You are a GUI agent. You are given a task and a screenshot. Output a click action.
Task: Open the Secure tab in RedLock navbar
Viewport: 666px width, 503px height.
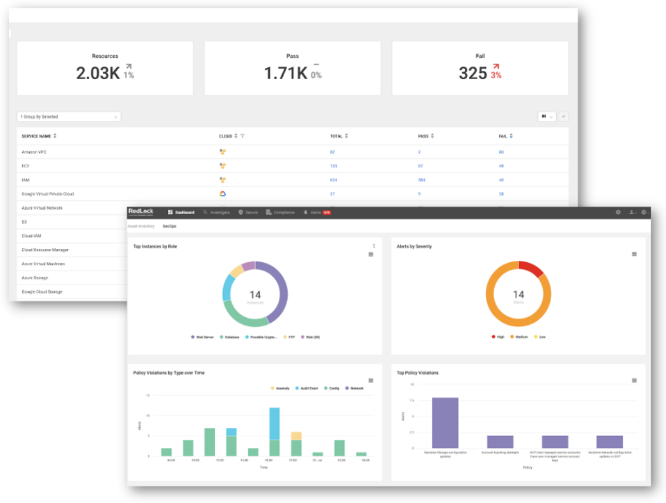(x=248, y=212)
